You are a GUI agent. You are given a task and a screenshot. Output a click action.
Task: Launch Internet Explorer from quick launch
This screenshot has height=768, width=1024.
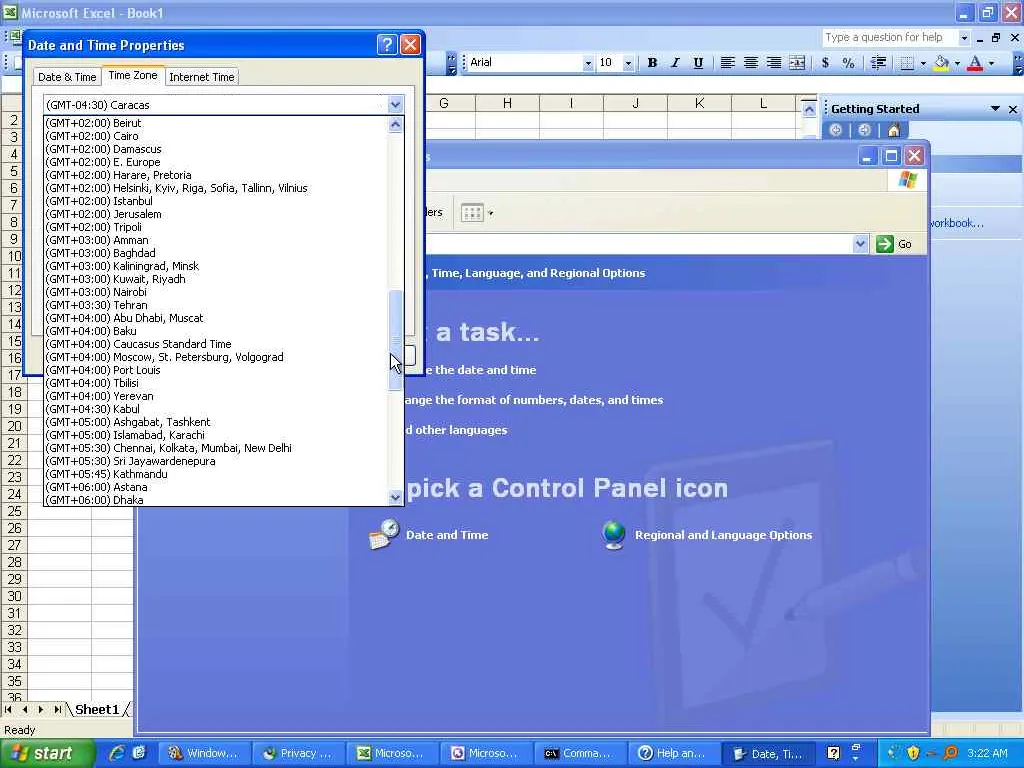(x=117, y=753)
